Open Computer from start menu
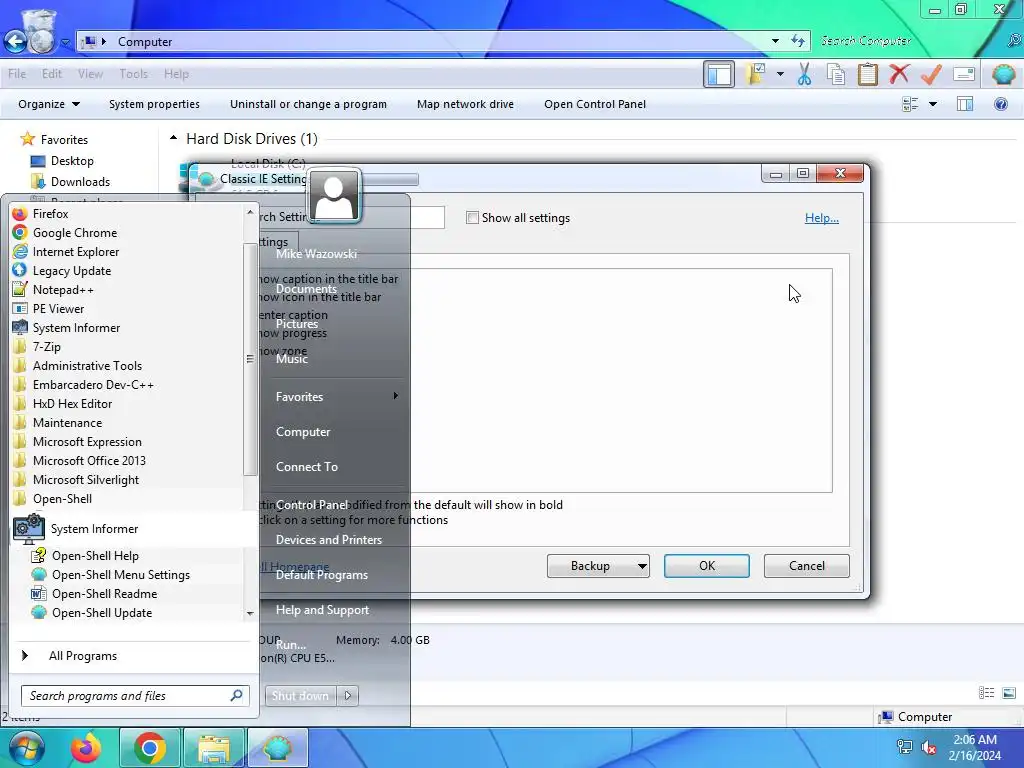This screenshot has height=768, width=1024. tap(302, 432)
